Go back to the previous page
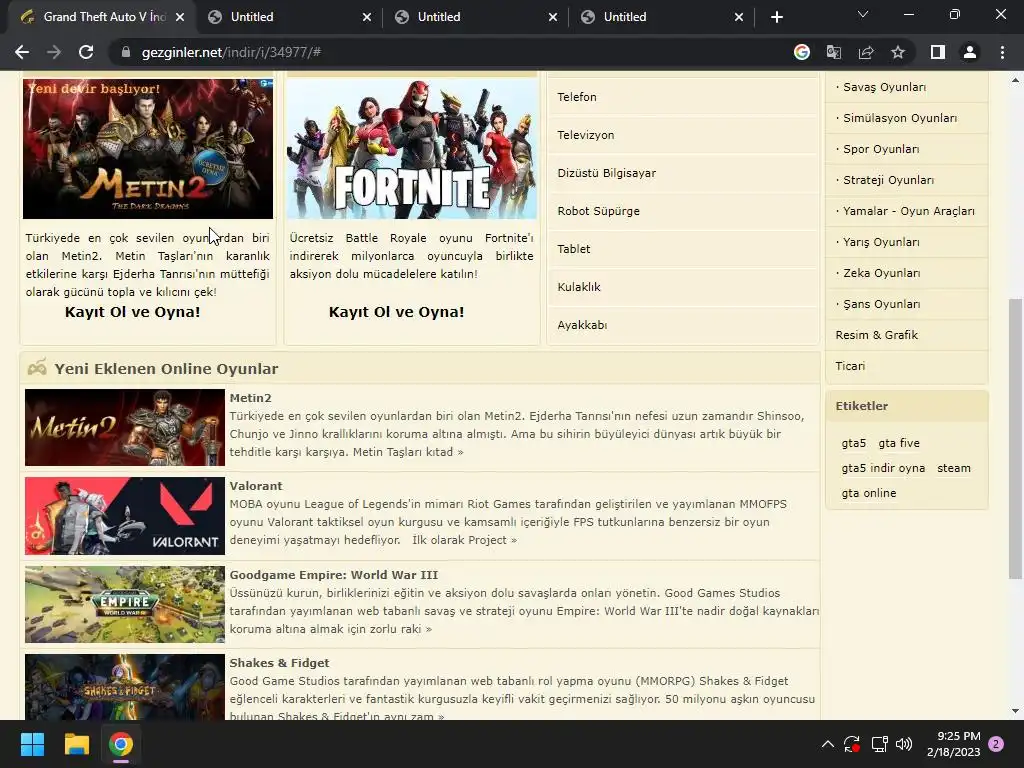 22,52
